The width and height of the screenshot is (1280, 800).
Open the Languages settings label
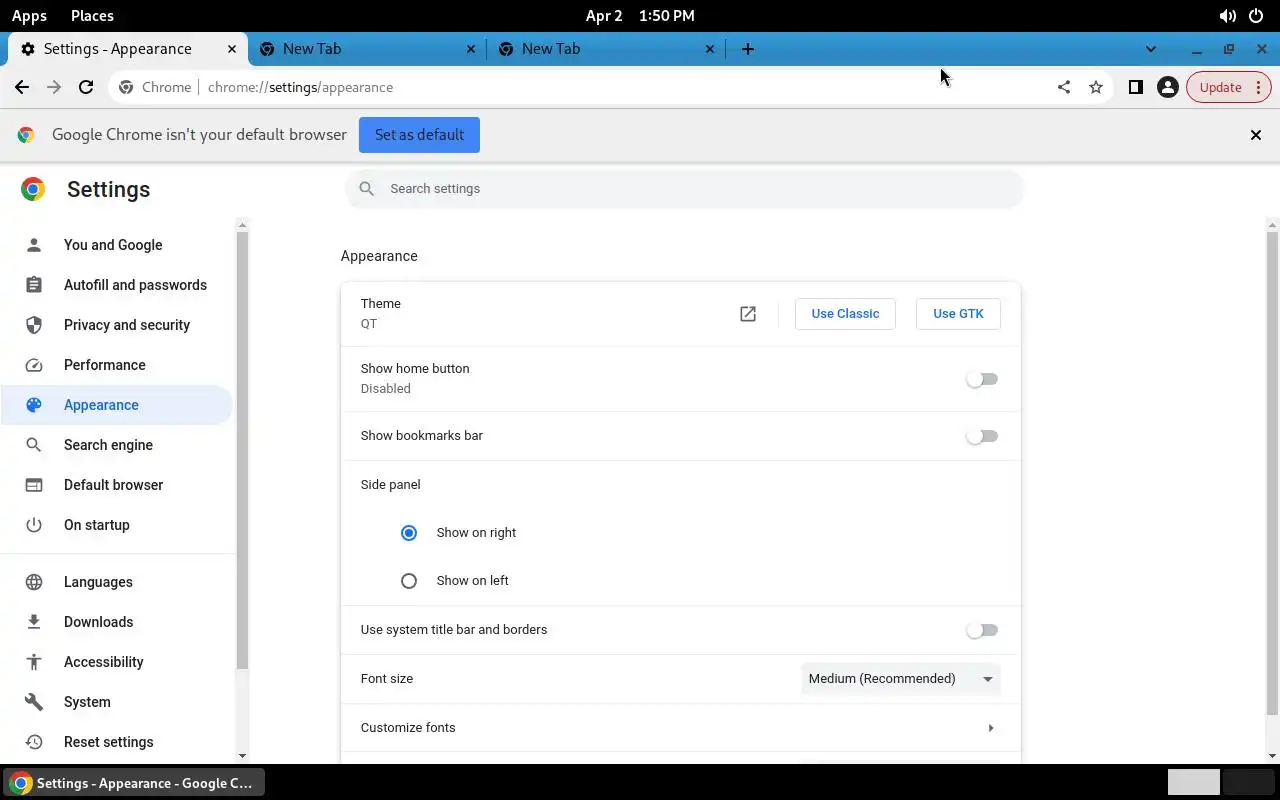coord(98,582)
